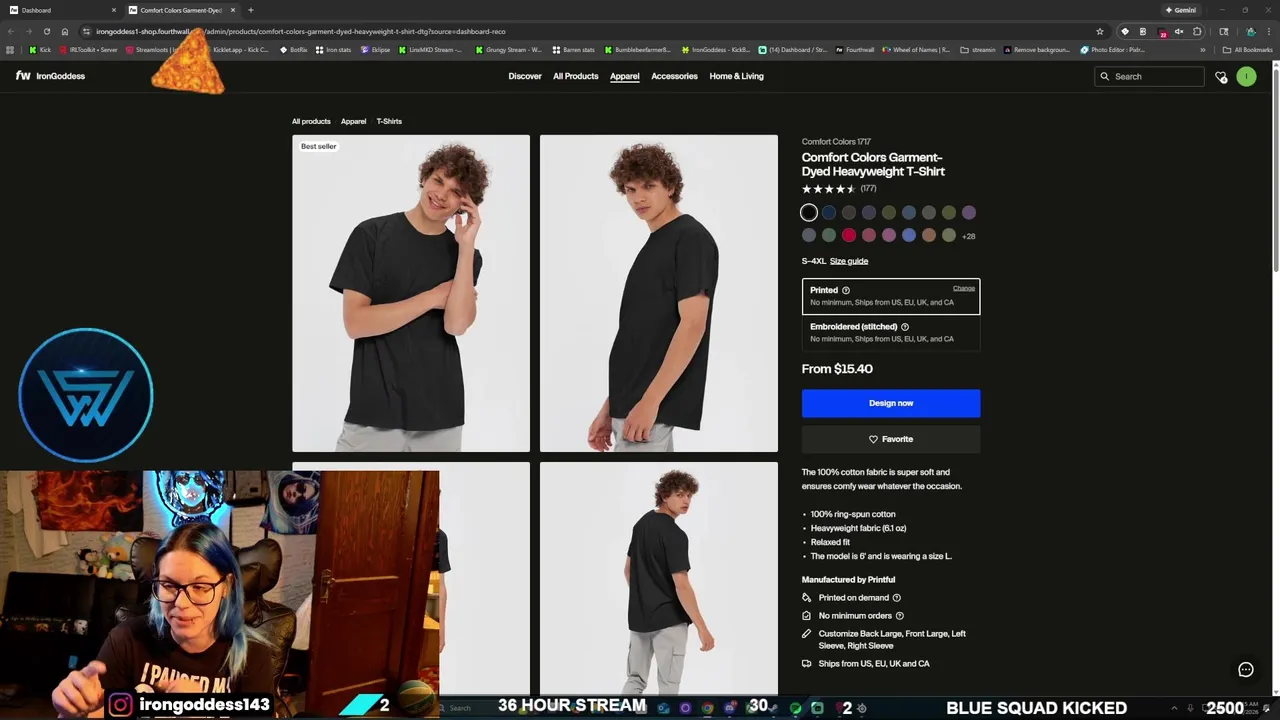
Task: Open the Chrome extensions puzzle icon
Action: [1197, 31]
